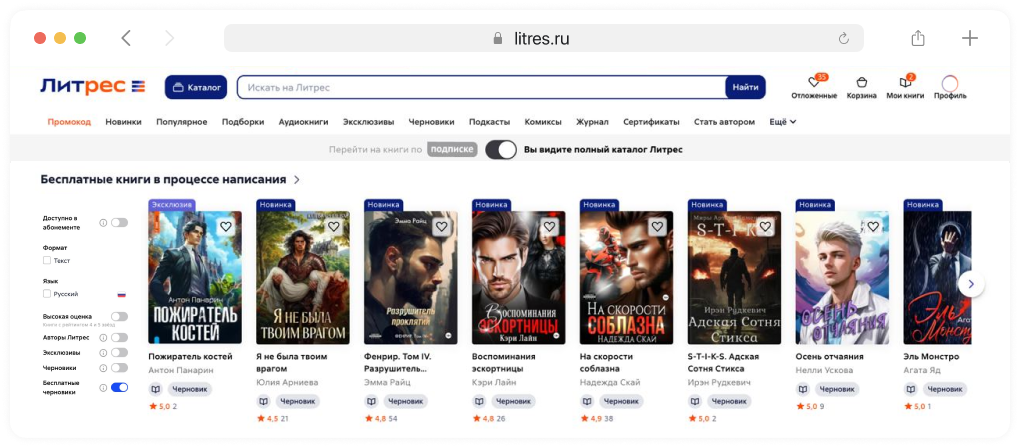Click the book icon under Эмма Райц
This screenshot has height=448, width=1020.
click(x=371, y=402)
